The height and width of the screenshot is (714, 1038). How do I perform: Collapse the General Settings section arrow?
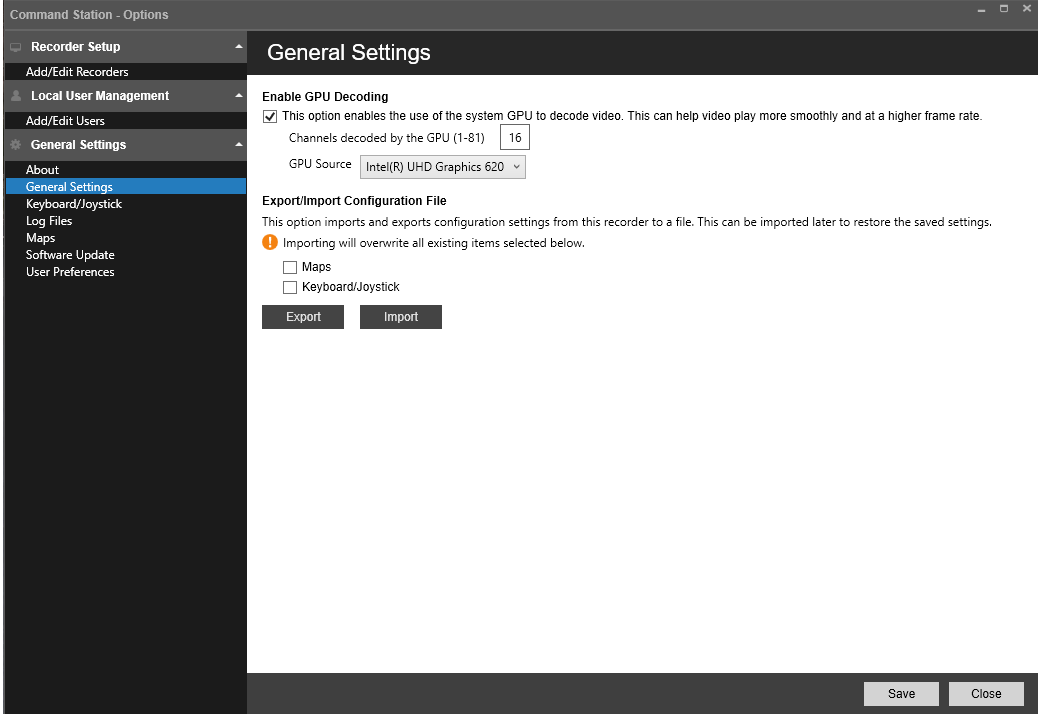(238, 144)
